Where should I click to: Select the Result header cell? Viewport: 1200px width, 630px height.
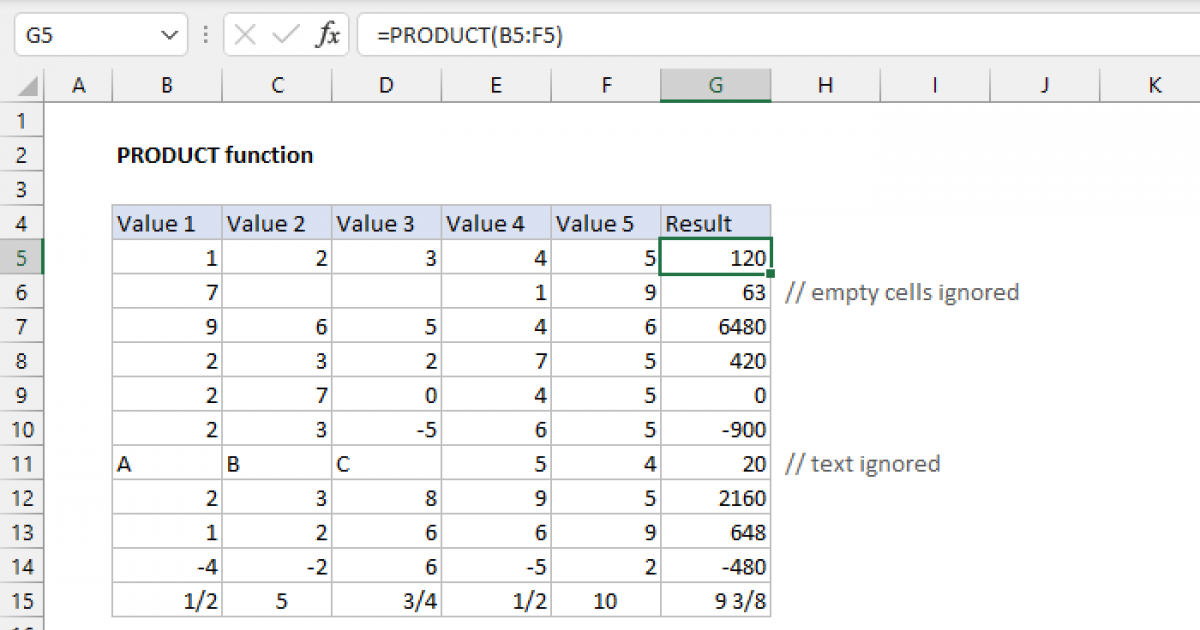(715, 222)
